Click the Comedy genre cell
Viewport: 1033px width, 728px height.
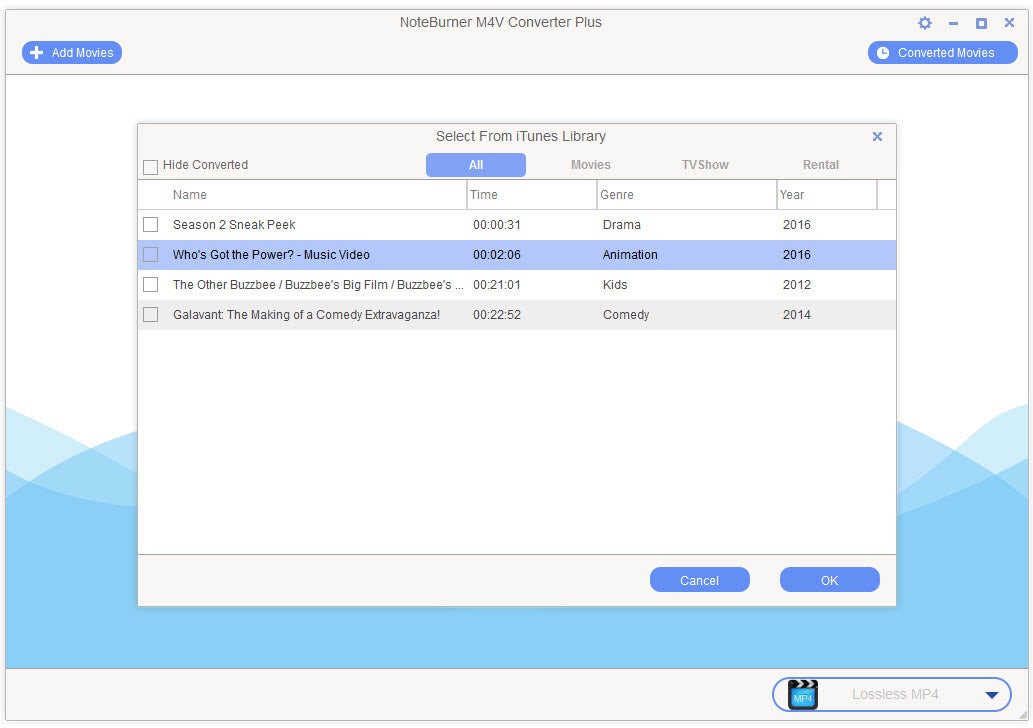point(626,315)
